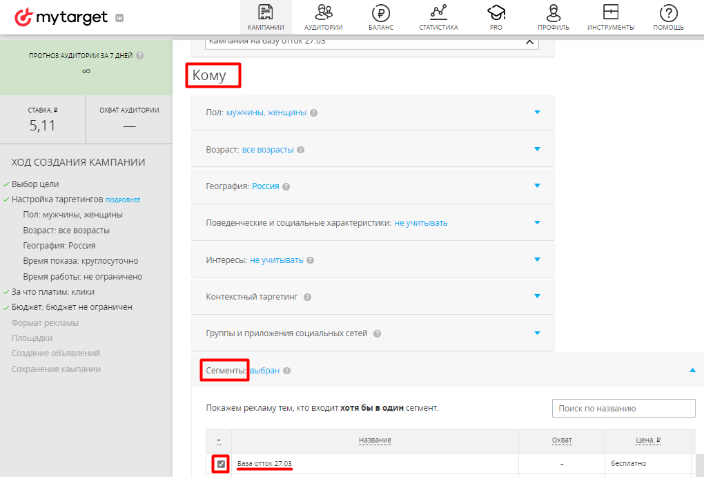Image resolution: width=704 pixels, height=477 pixels.
Task: Open the Аудитории section icon
Action: point(323,13)
